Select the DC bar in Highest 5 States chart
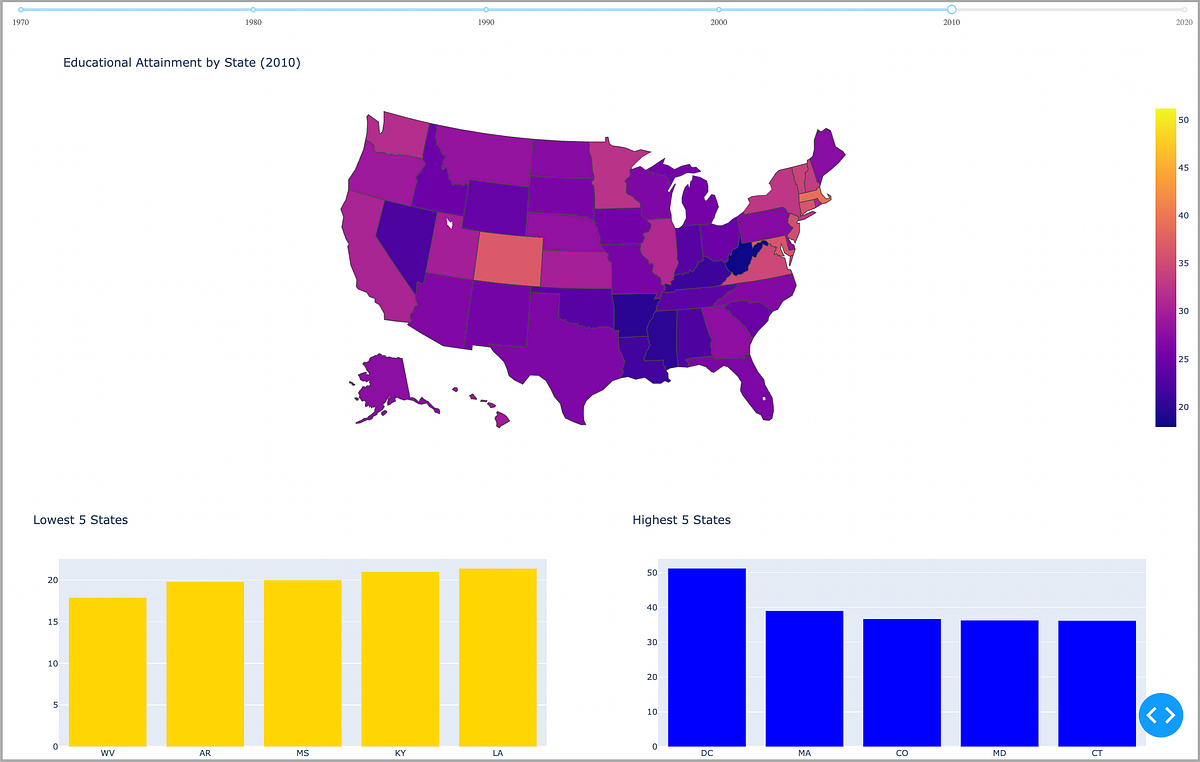Image resolution: width=1200 pixels, height=762 pixels. [706, 655]
